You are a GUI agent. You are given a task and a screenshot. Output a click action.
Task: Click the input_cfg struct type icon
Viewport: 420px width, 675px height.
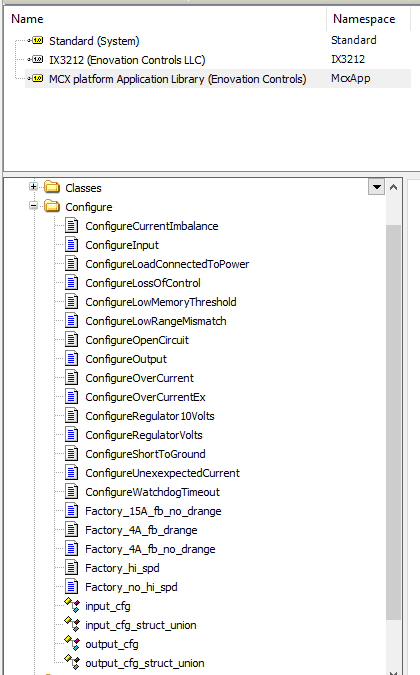pyautogui.click(x=72, y=605)
